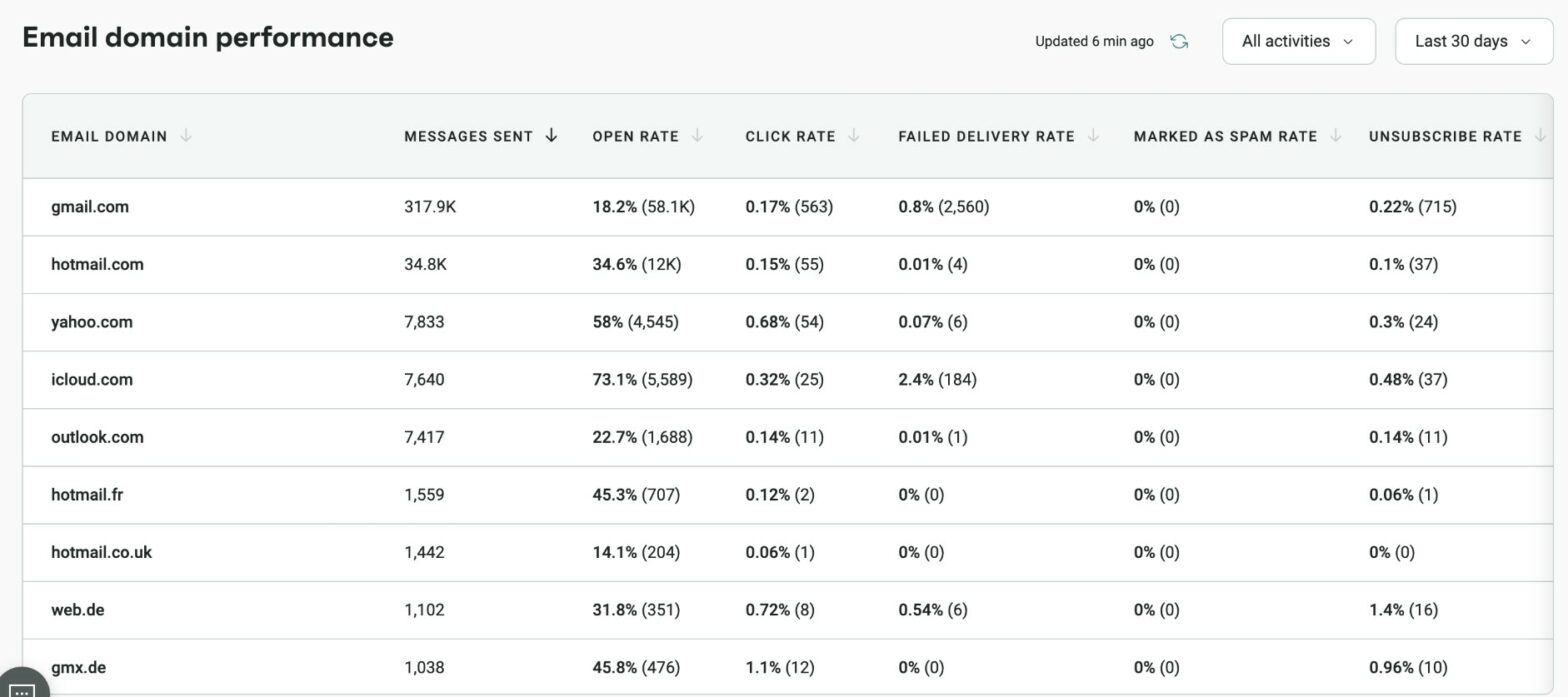
Task: Select the icloud.com domain row
Action: pyautogui.click(x=787, y=379)
